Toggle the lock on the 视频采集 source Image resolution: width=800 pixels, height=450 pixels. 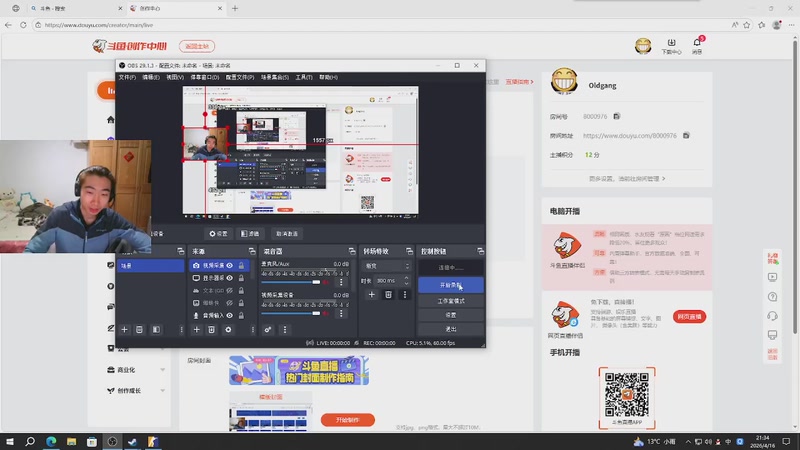point(241,265)
